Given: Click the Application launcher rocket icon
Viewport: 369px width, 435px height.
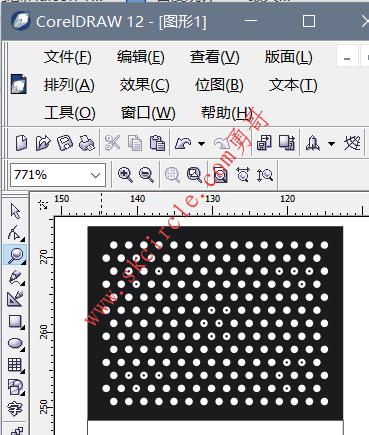Looking at the screenshot, I should point(312,143).
